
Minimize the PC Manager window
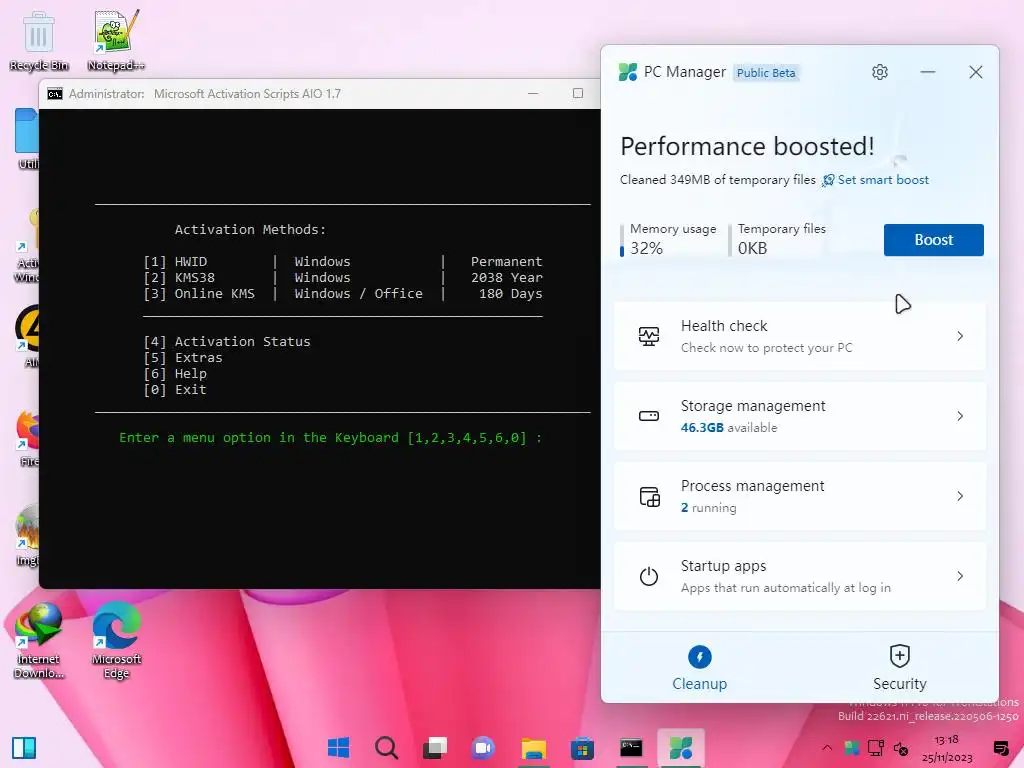[x=927, y=72]
